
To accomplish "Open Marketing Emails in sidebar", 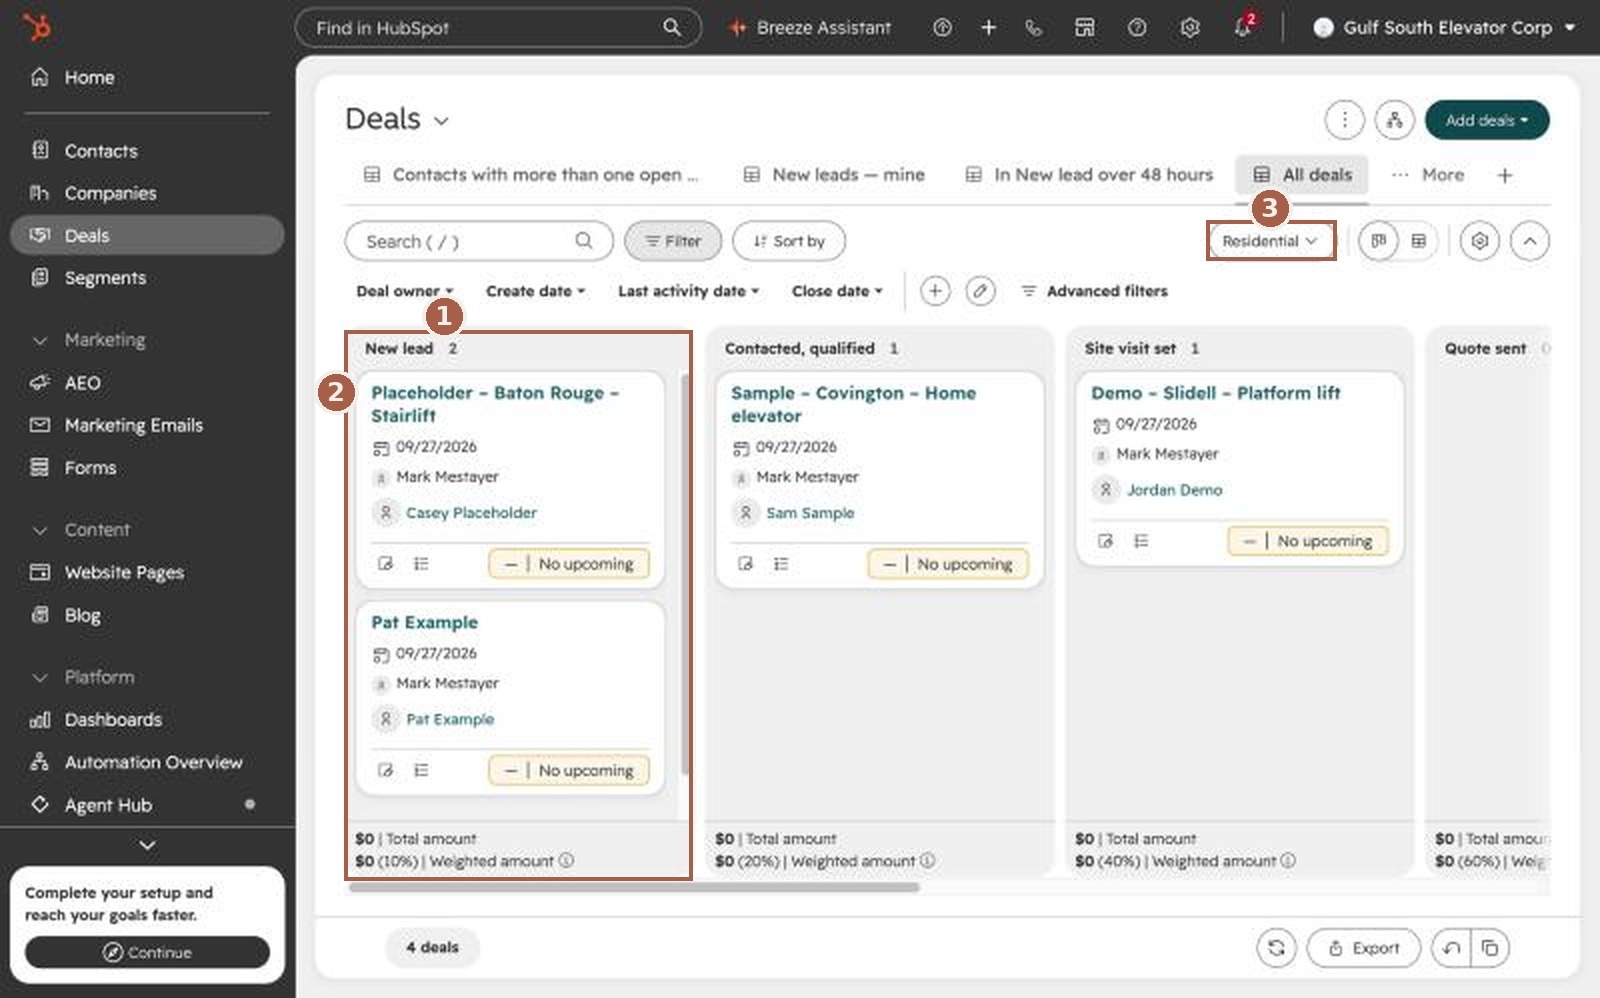I will [x=146, y=425].
